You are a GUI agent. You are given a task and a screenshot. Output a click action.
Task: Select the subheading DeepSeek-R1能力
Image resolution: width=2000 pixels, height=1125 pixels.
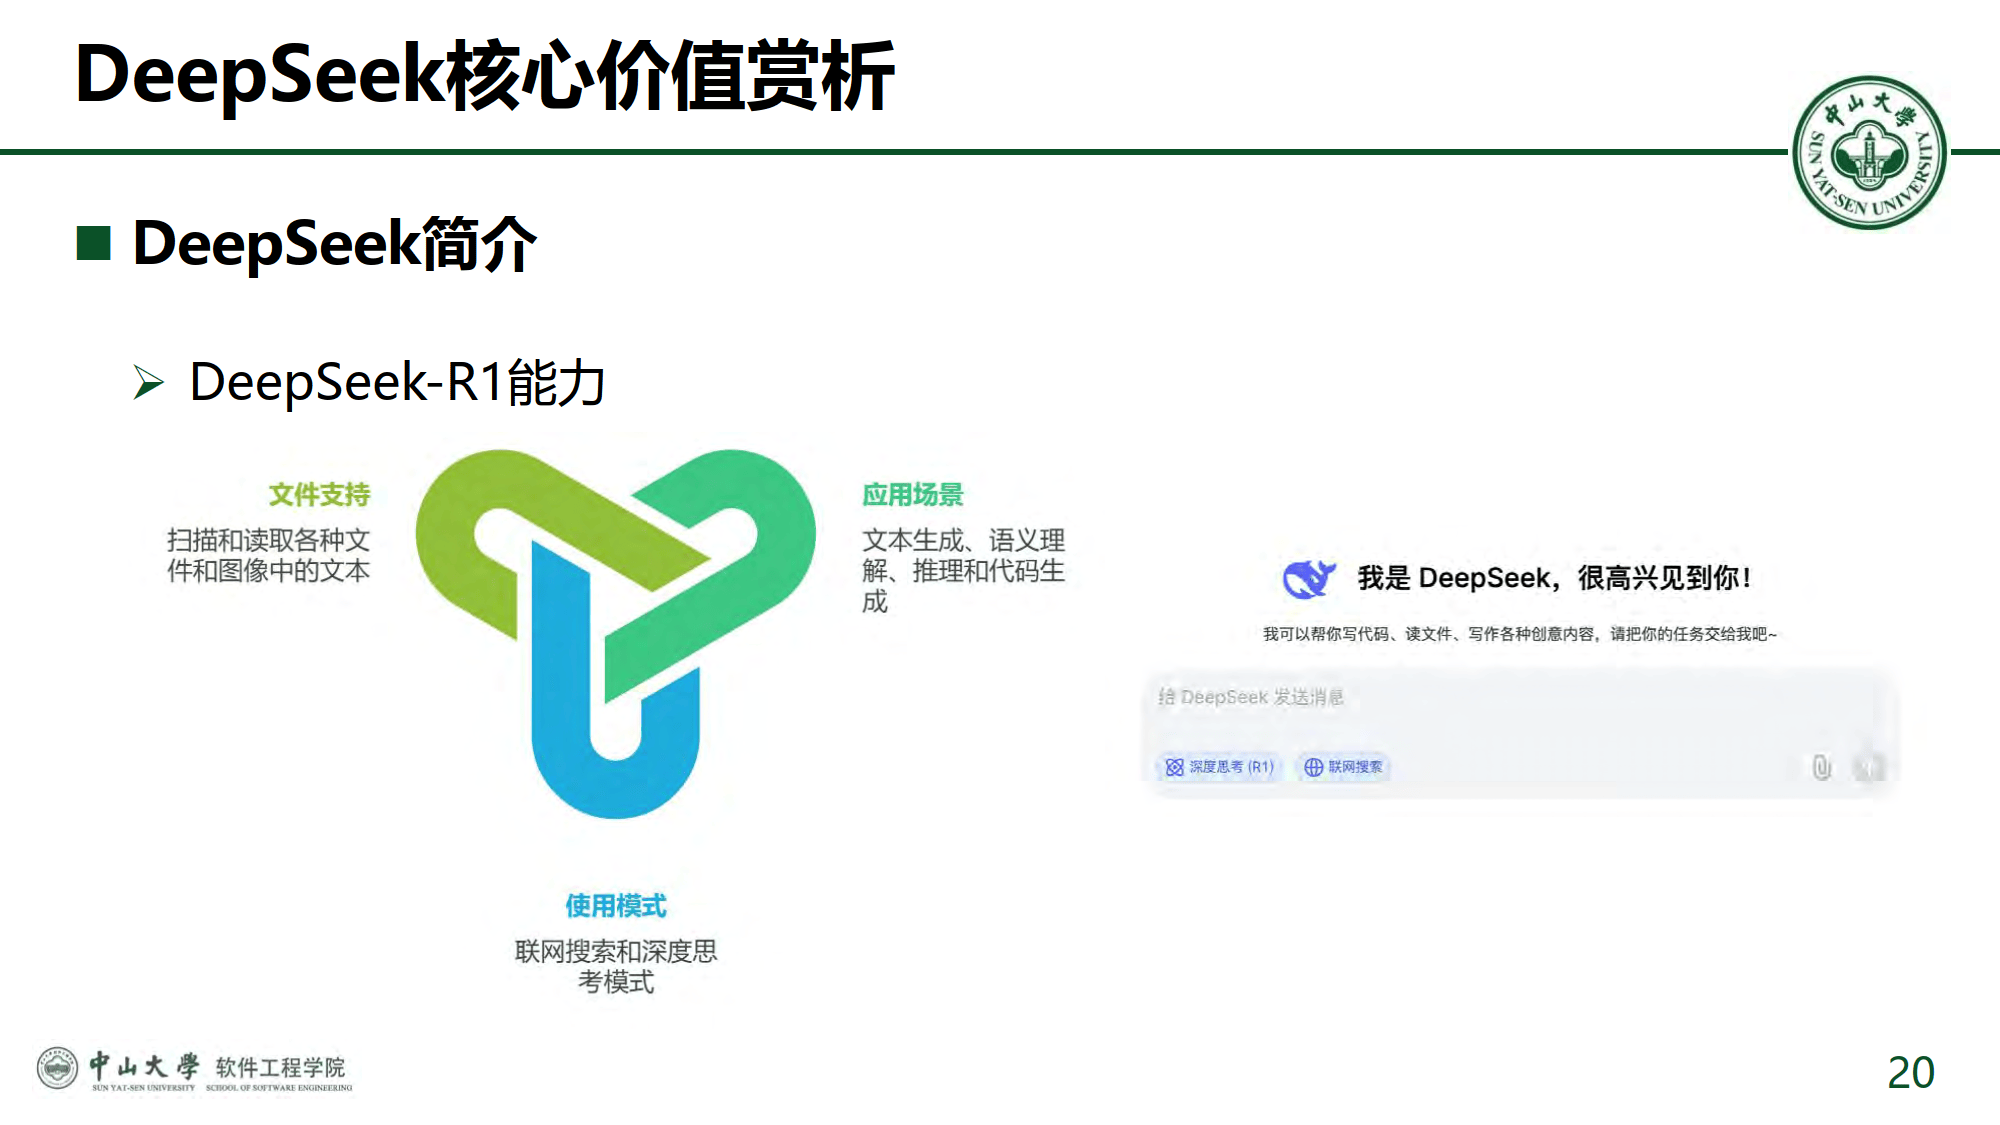[x=397, y=382]
